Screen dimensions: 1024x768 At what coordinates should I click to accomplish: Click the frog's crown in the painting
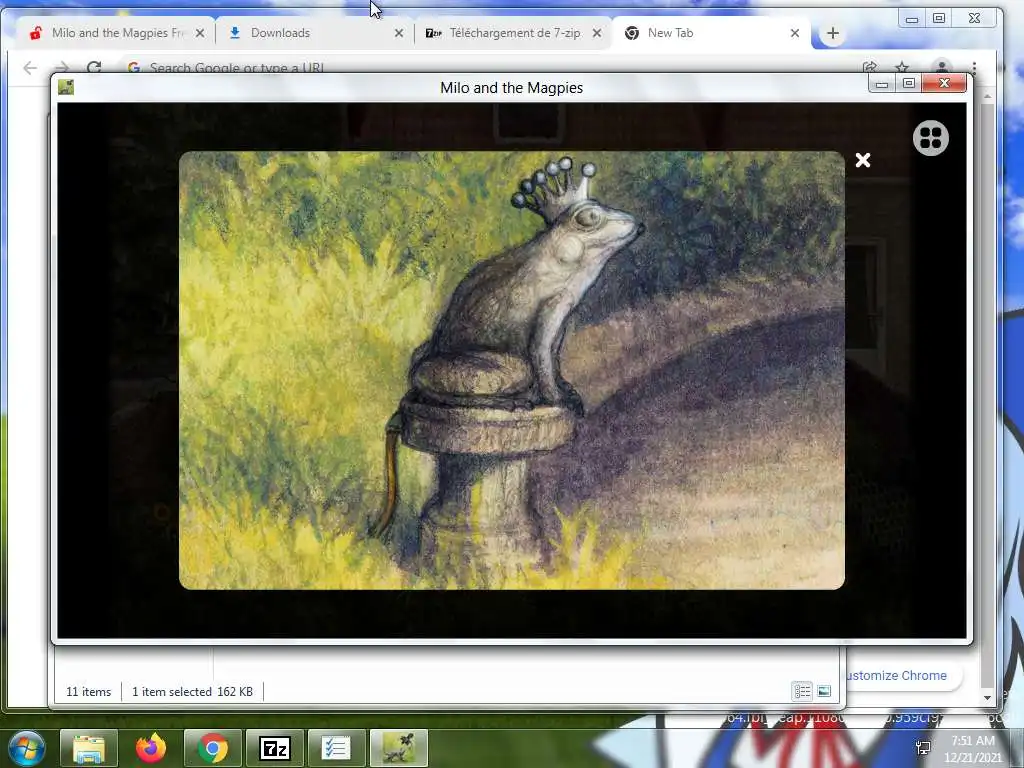pyautogui.click(x=553, y=186)
